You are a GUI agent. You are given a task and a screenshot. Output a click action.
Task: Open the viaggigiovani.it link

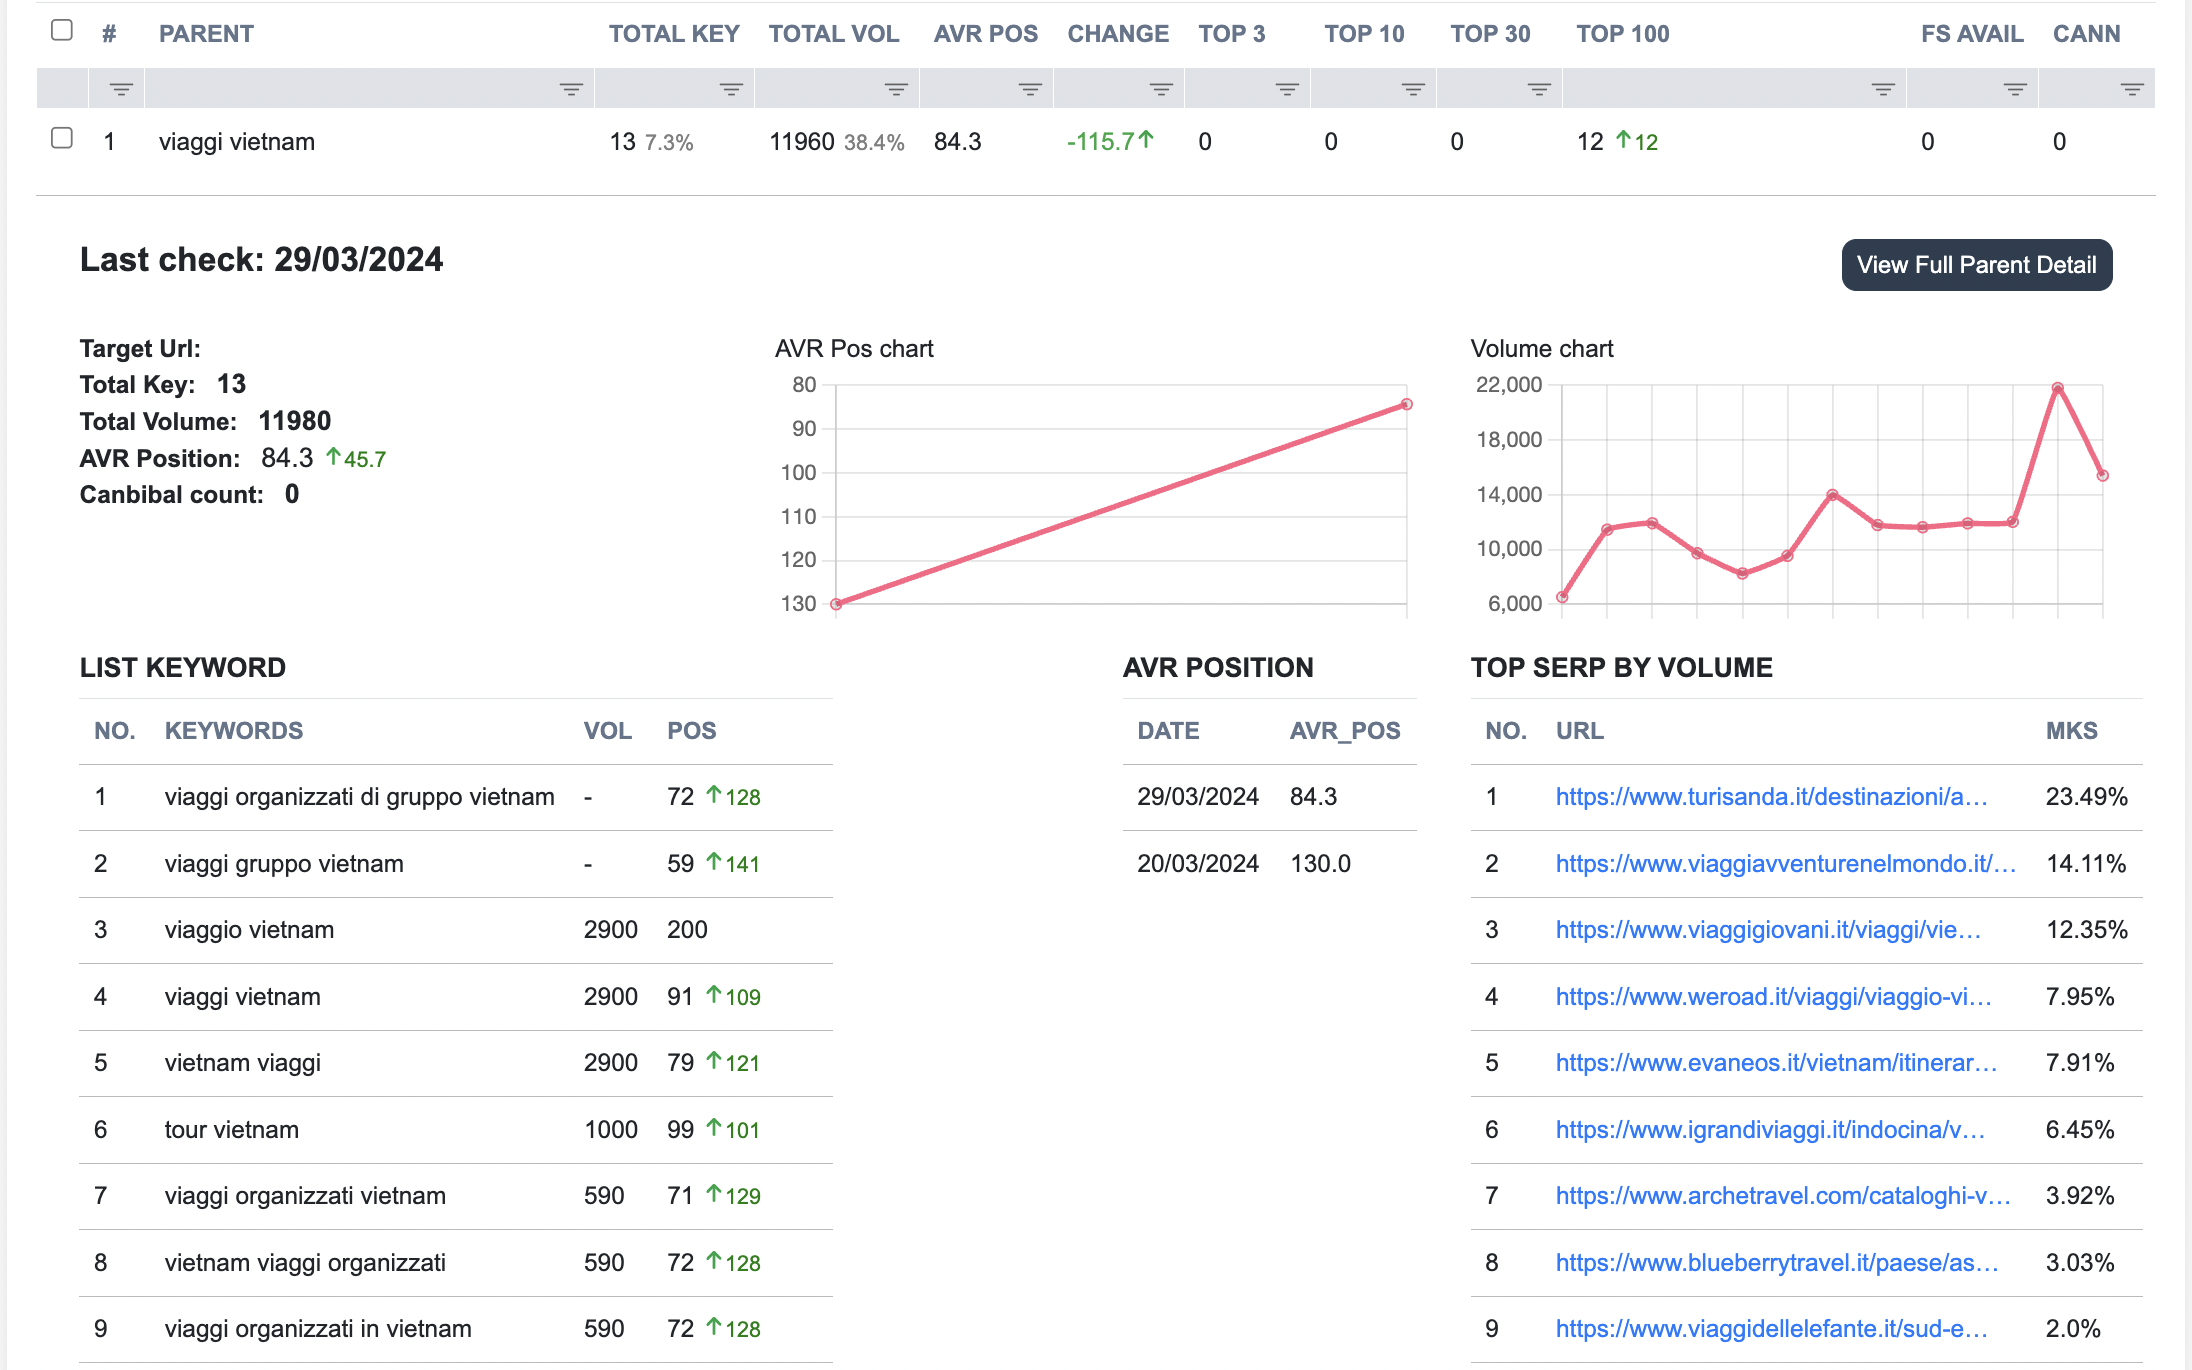(x=1768, y=930)
